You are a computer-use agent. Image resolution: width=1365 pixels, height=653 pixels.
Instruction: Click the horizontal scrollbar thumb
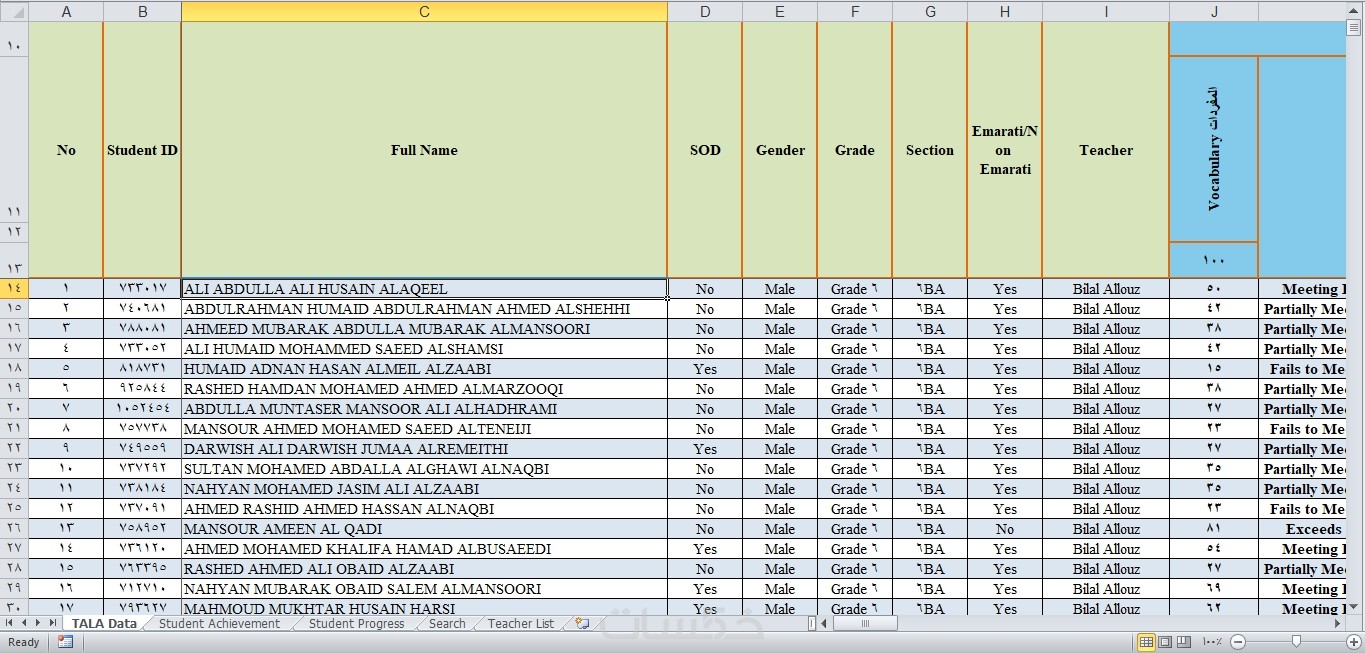[x=865, y=623]
